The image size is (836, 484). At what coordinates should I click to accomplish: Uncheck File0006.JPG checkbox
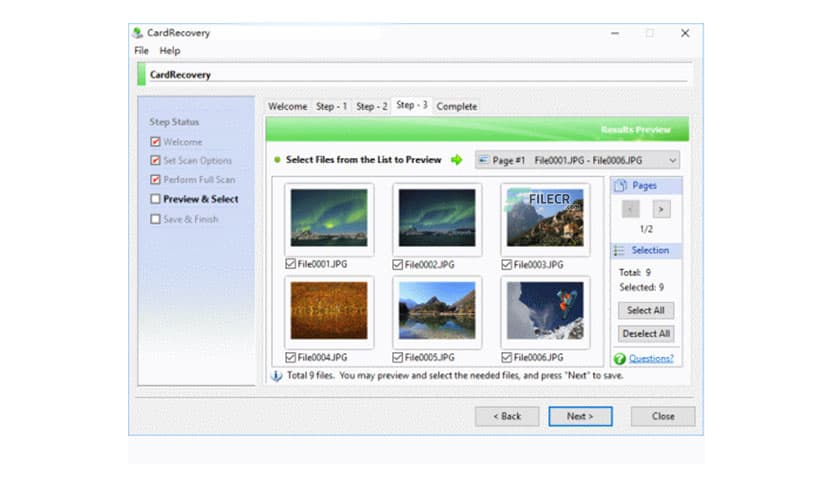tap(507, 357)
